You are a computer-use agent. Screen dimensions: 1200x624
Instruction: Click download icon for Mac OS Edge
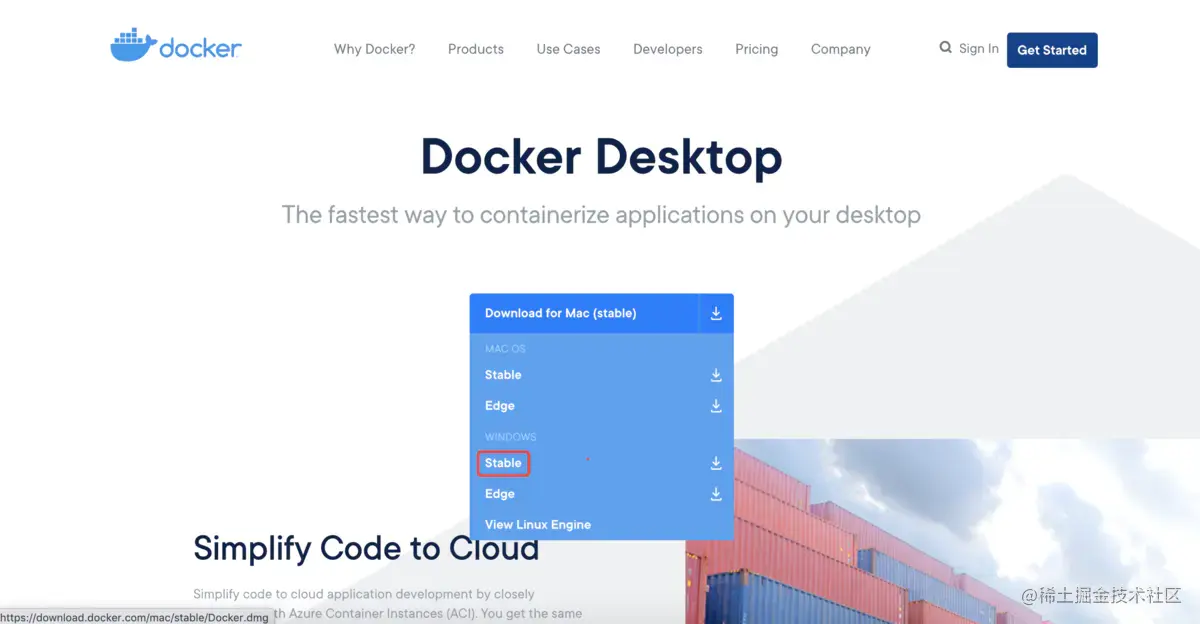[716, 406]
